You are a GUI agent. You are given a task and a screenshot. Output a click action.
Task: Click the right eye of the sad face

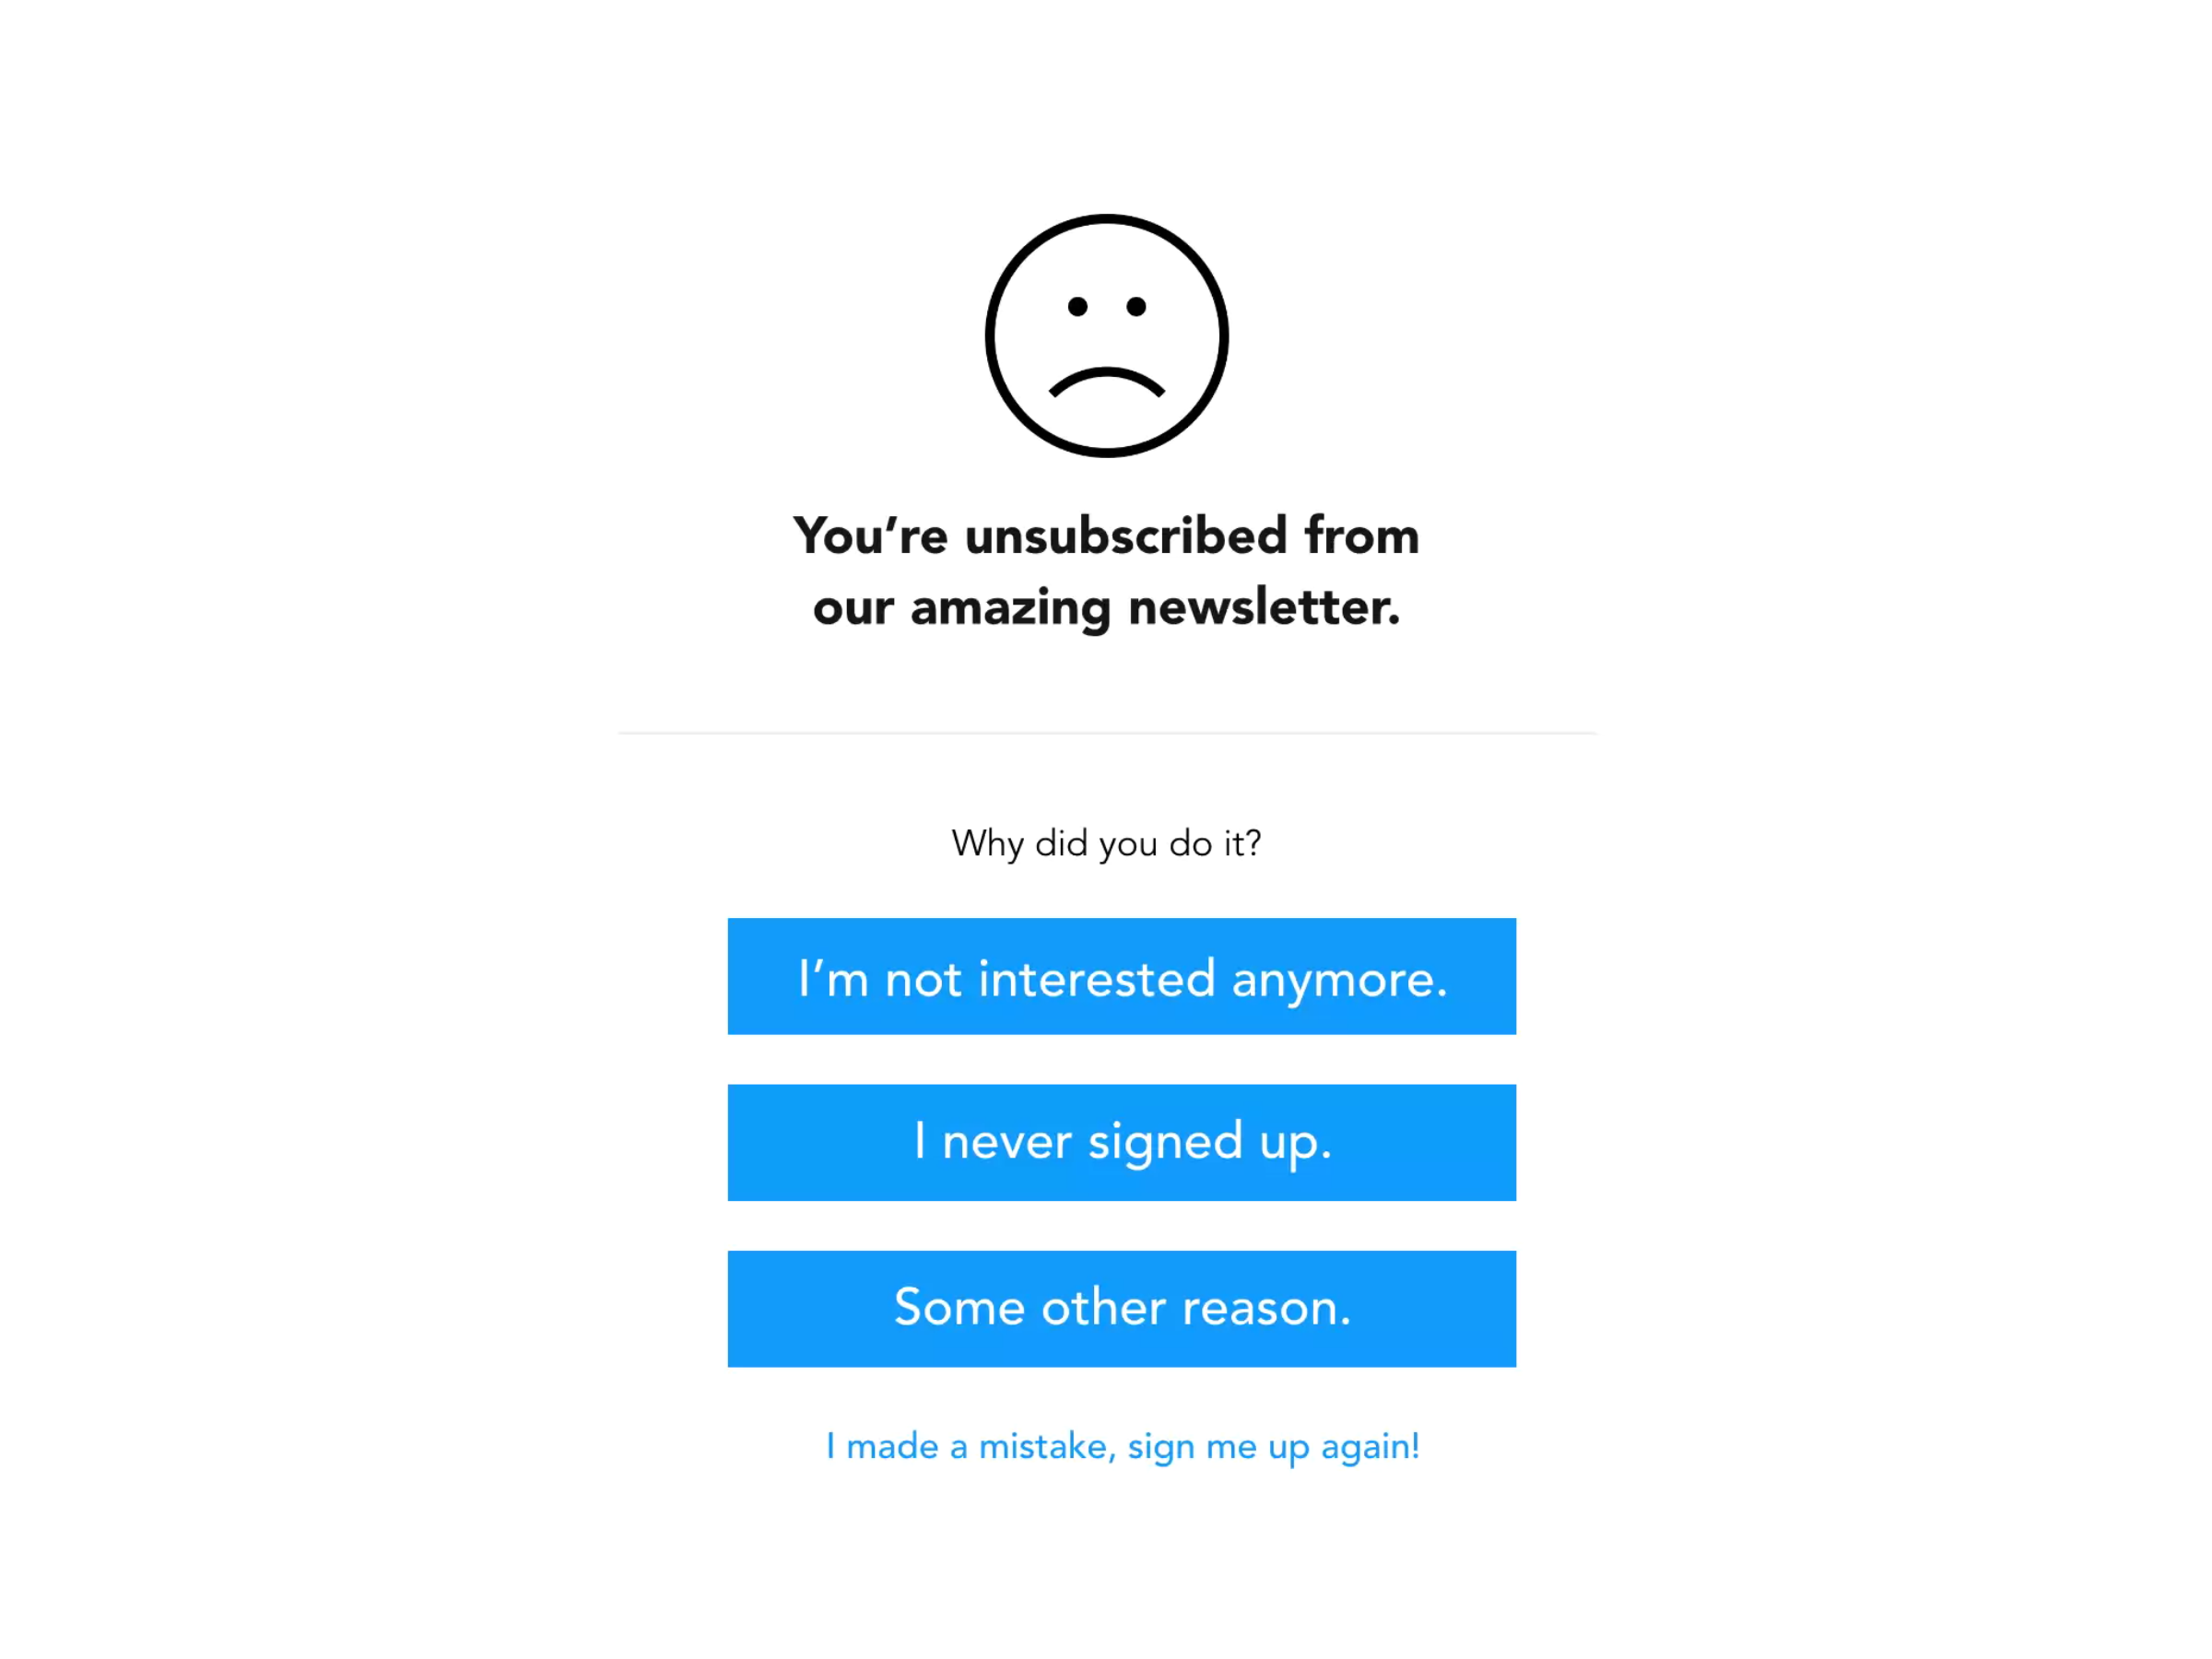point(1136,306)
